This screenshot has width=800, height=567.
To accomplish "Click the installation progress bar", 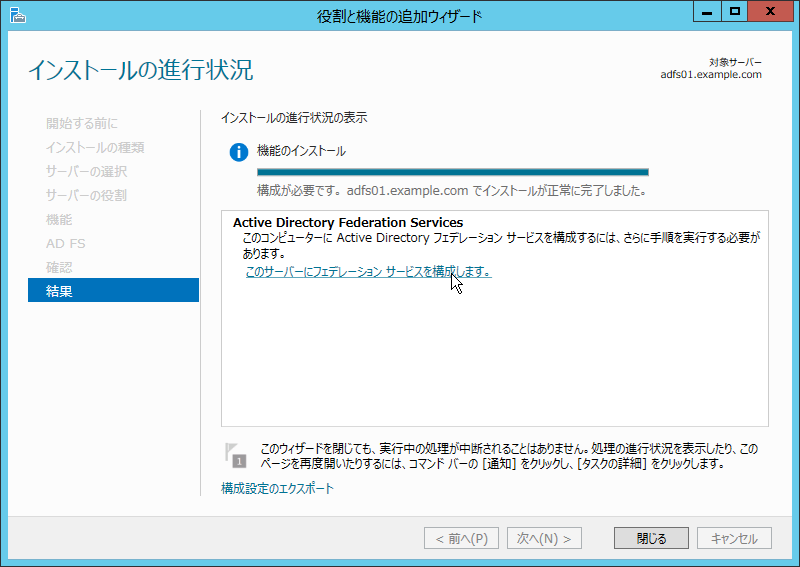I will coord(453,172).
